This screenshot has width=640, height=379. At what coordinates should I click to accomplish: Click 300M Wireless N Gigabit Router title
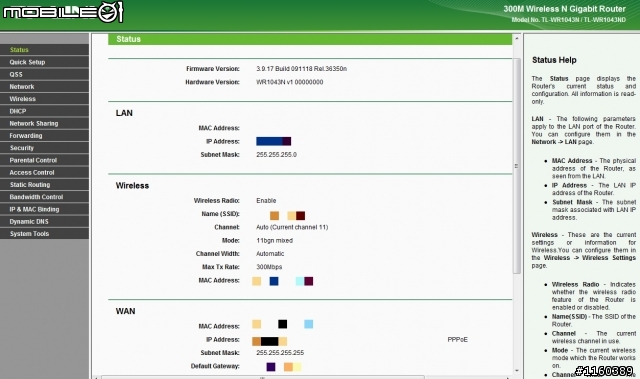pyautogui.click(x=564, y=9)
